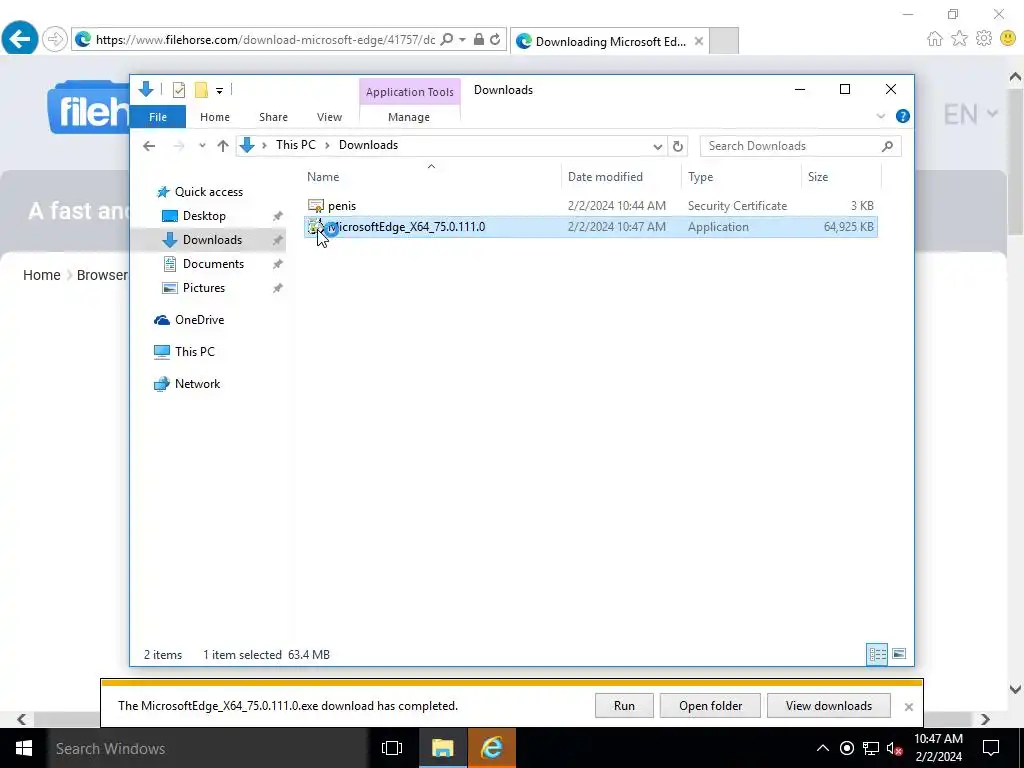Click the security lock icon in address bar
1024x768 pixels.
coord(479,40)
